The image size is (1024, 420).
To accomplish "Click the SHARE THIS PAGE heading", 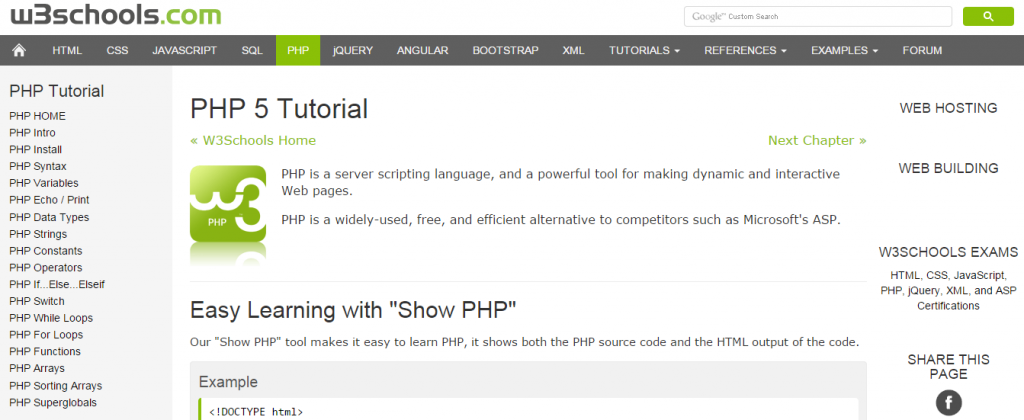I will coord(948,366).
